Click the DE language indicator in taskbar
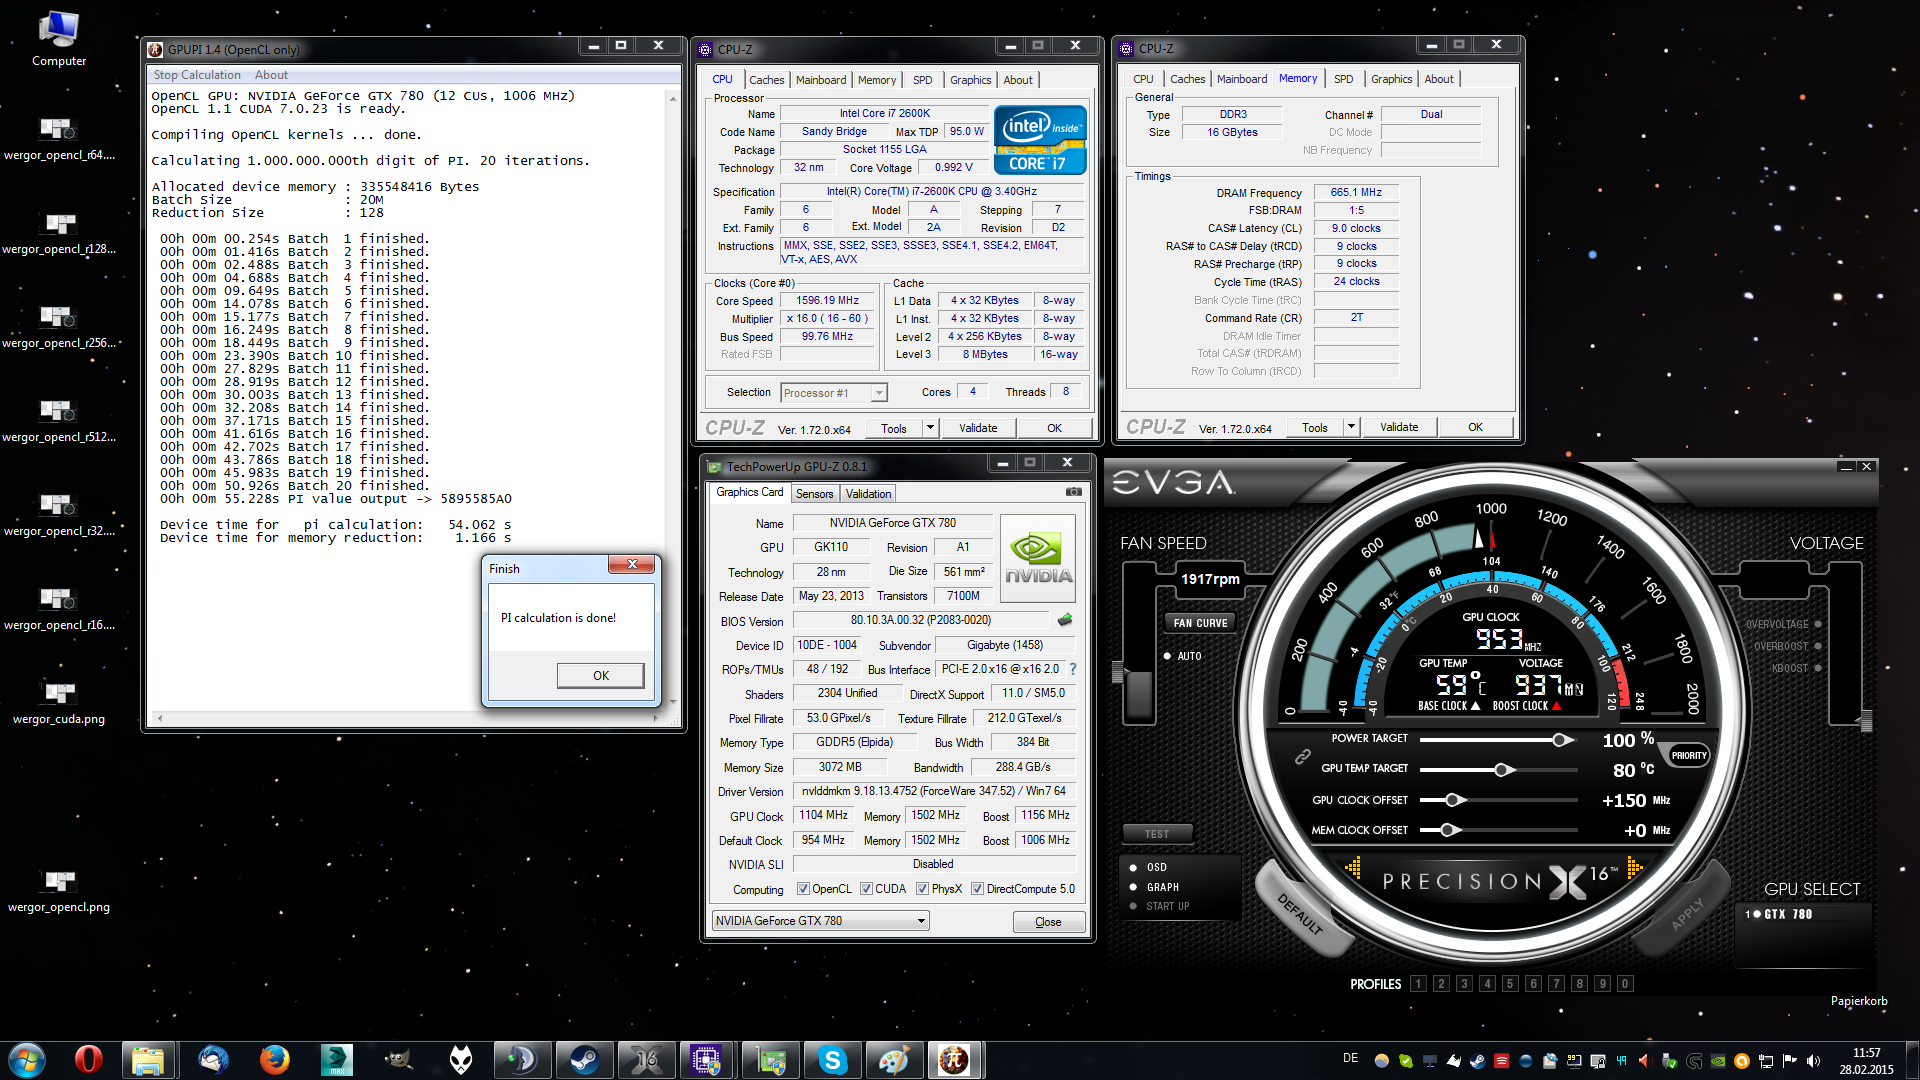 1350,1059
